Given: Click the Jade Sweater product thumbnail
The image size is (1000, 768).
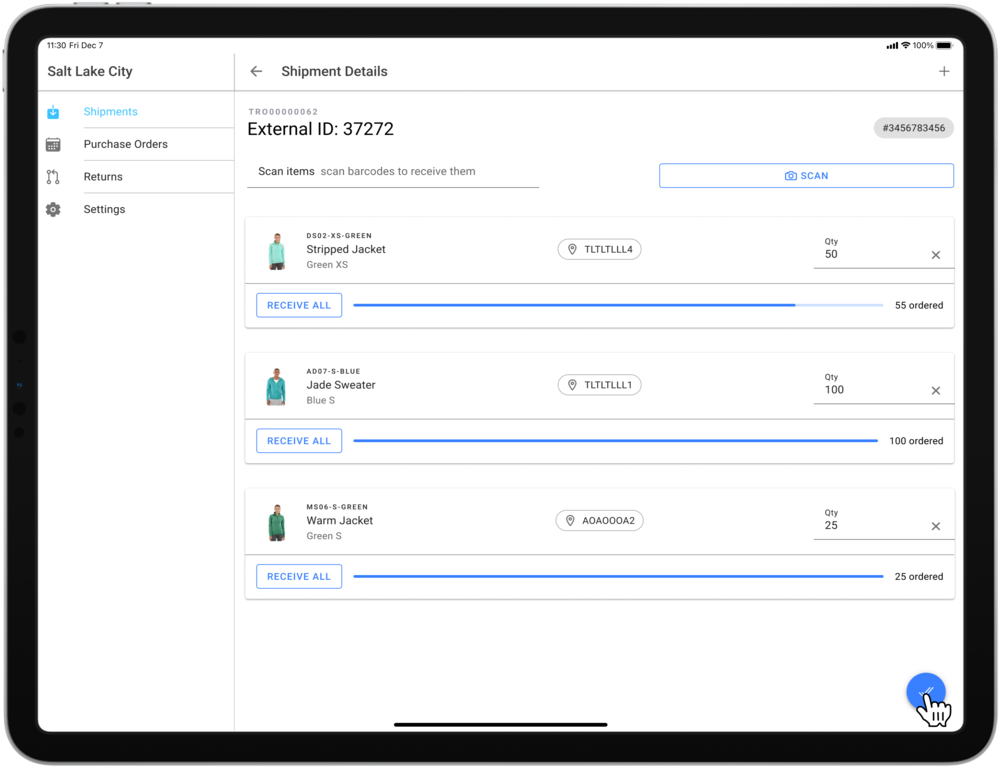Looking at the screenshot, I should (x=276, y=387).
